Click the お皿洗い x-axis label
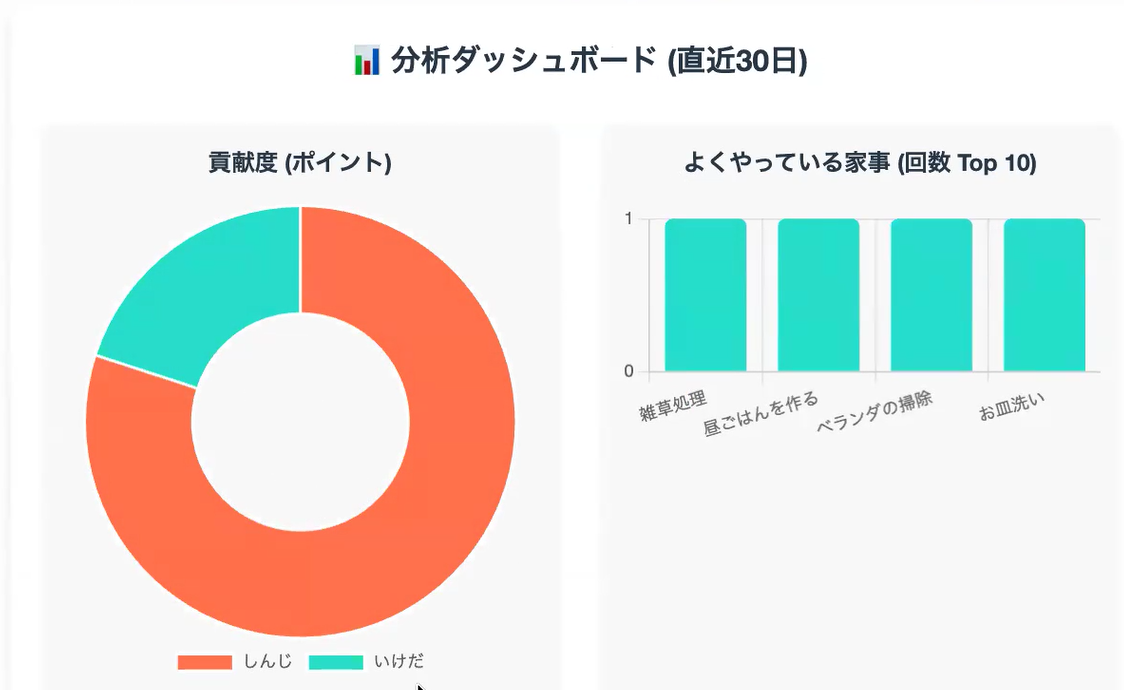Viewport: 1124px width, 690px height. tap(1012, 406)
